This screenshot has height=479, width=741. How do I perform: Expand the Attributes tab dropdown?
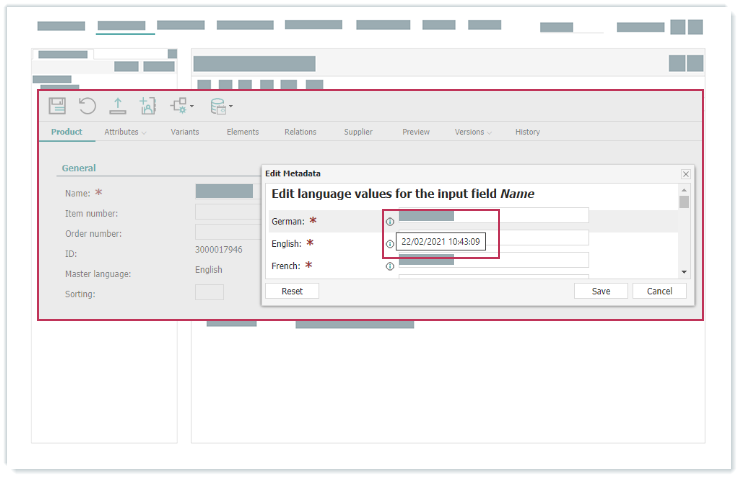[125, 132]
